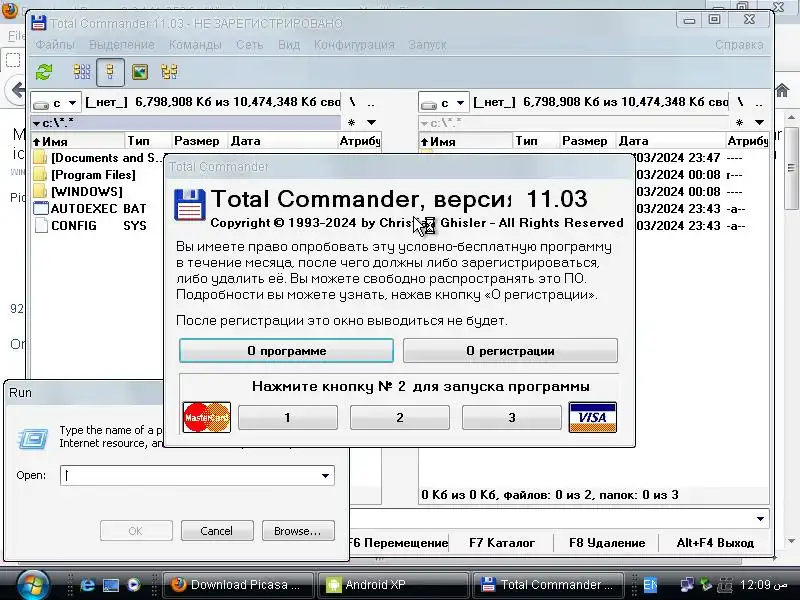Expand left panel directory history arrow
800x600 pixels.
click(x=371, y=122)
